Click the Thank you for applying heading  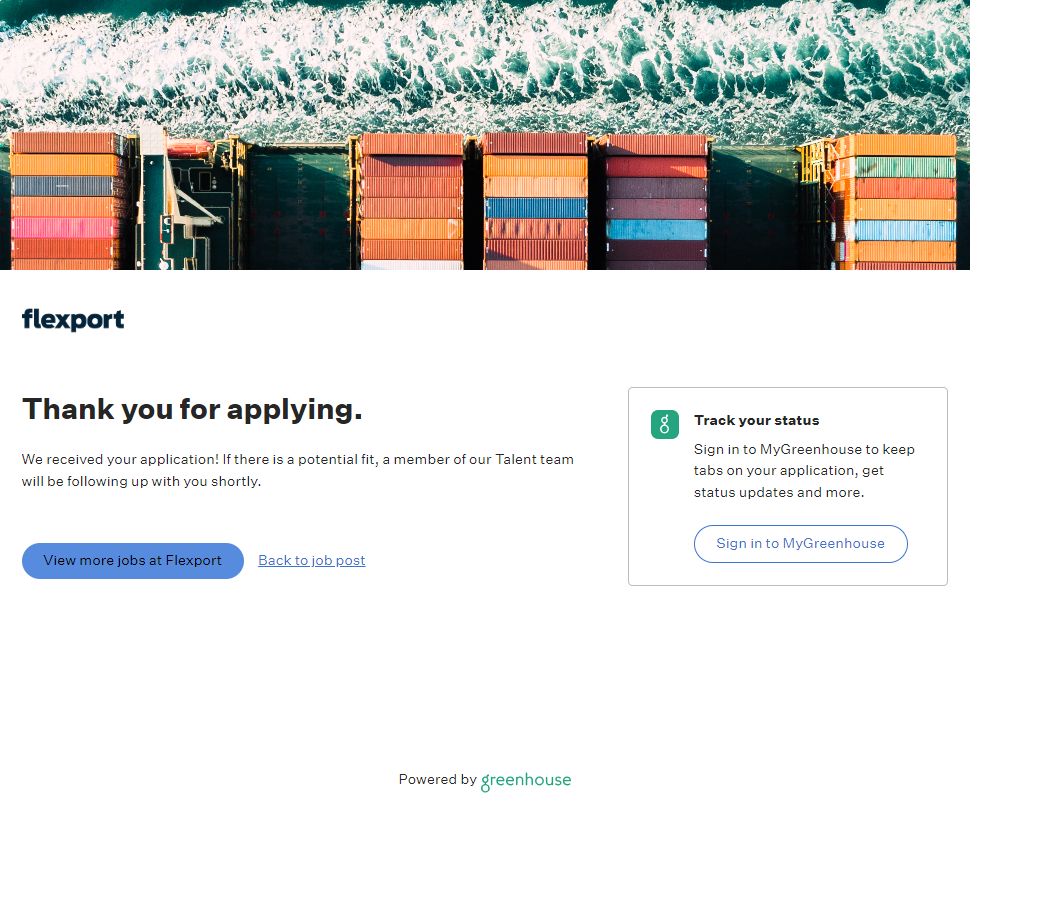tap(192, 409)
